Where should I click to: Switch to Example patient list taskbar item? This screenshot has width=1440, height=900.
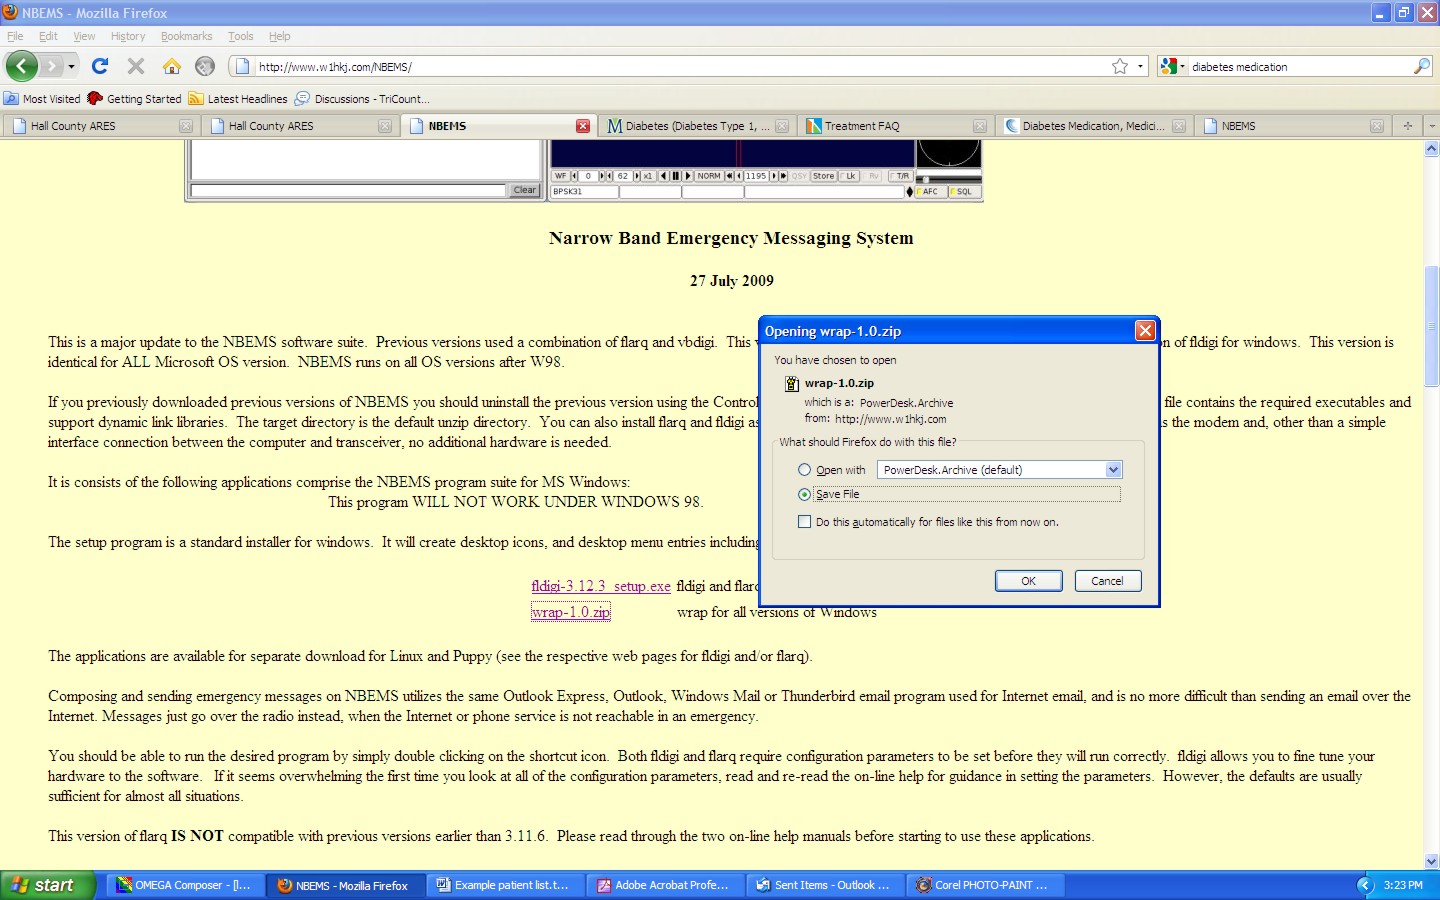click(x=504, y=885)
